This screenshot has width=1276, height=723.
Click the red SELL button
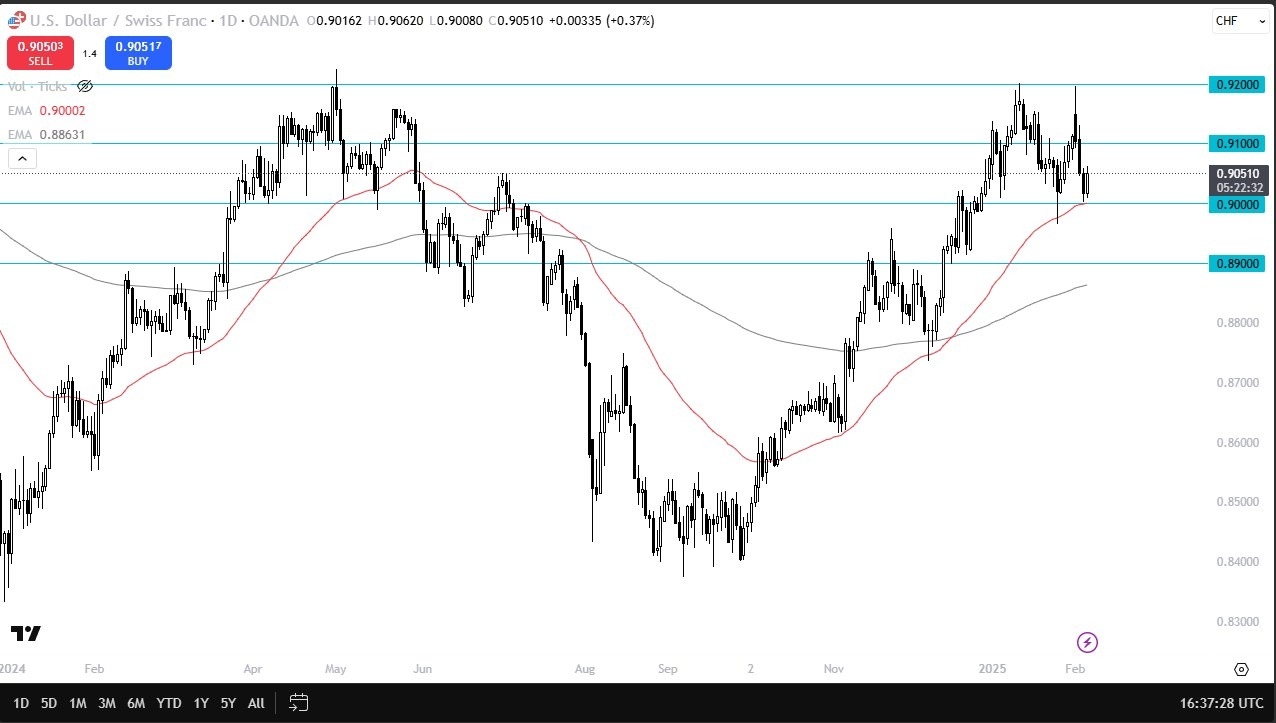click(x=40, y=53)
